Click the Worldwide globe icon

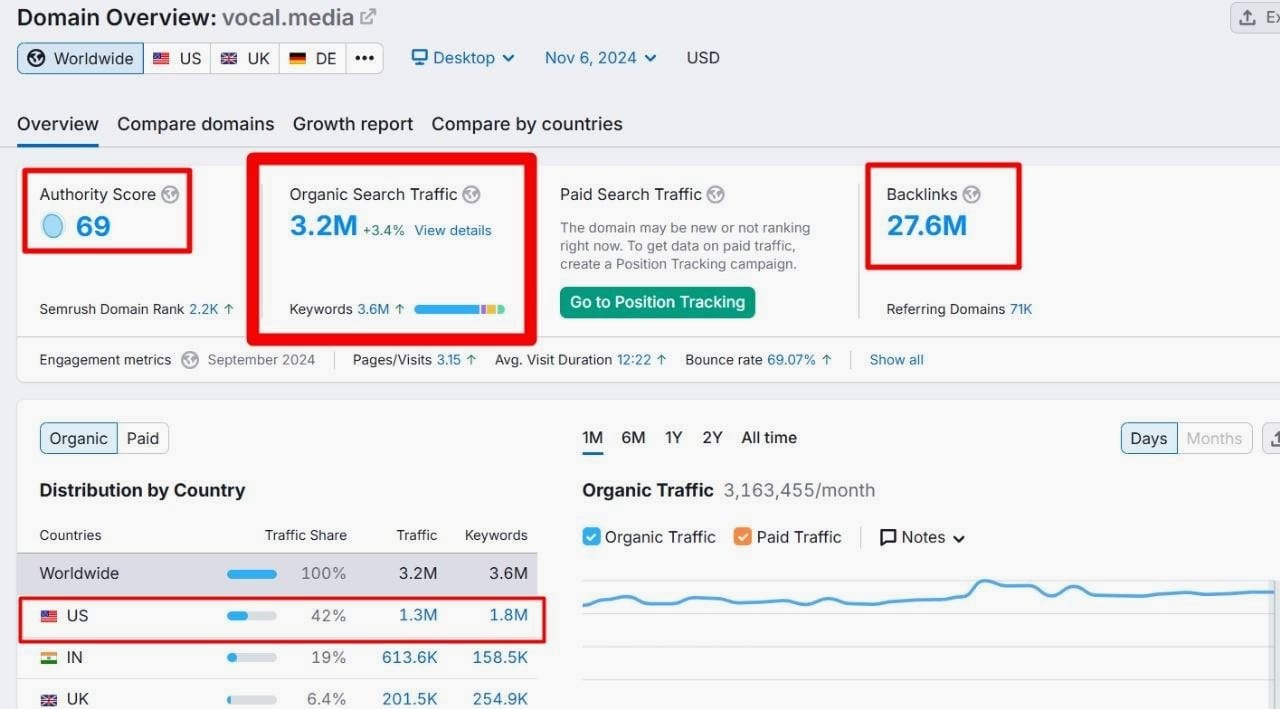pos(36,58)
